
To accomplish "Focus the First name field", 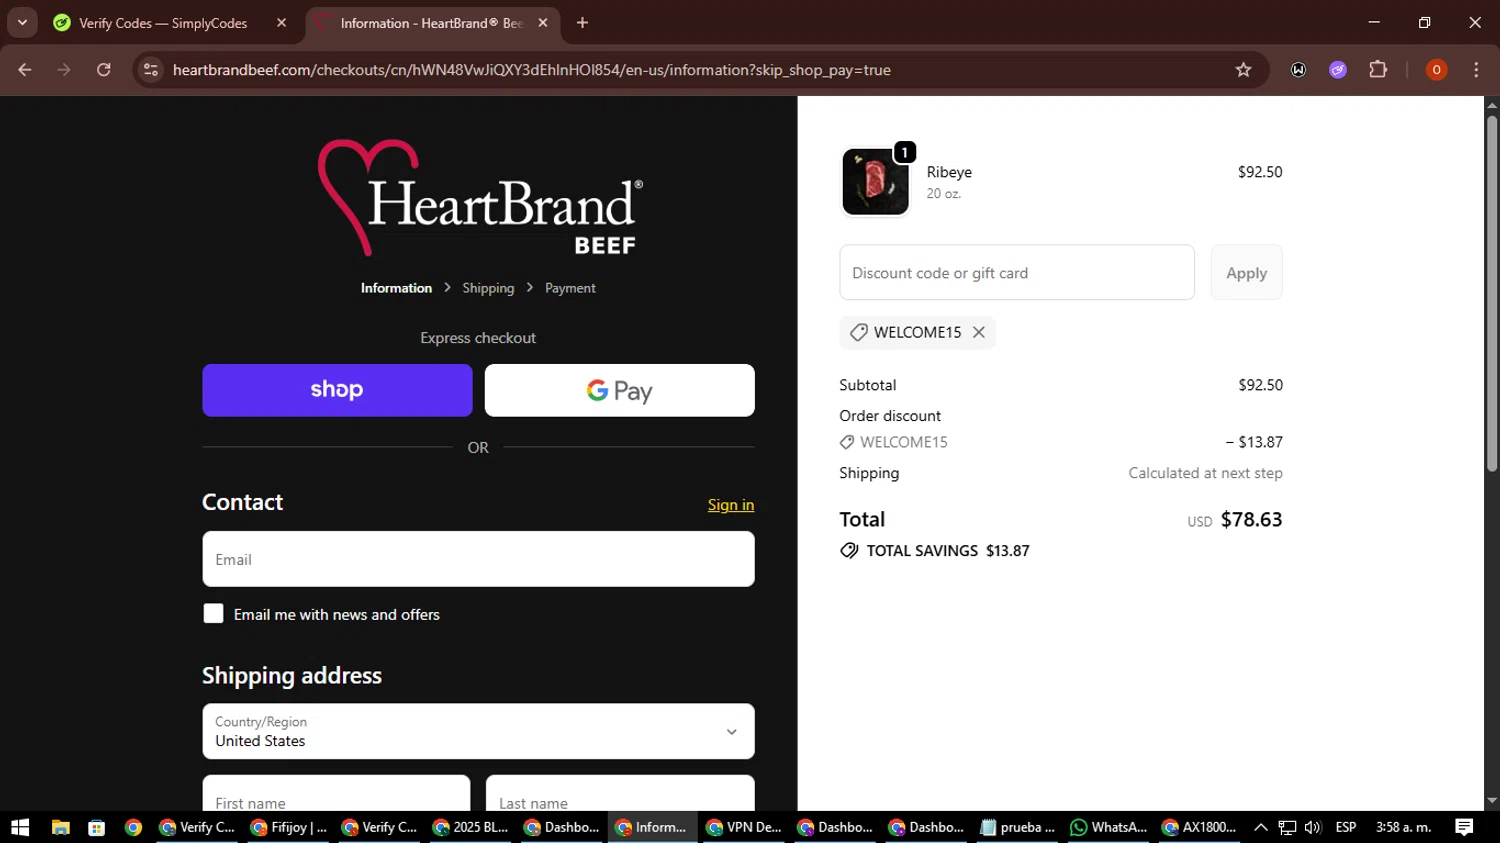I will [x=336, y=794].
